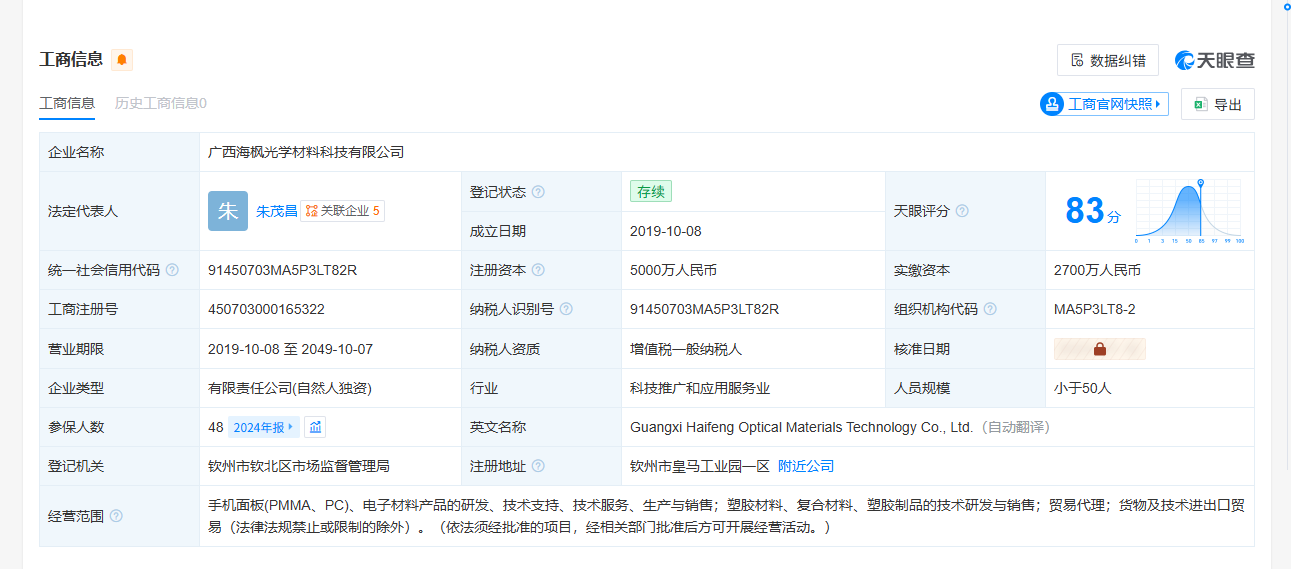Open 工商官网快照 snapshot dropdown

coord(1104,104)
